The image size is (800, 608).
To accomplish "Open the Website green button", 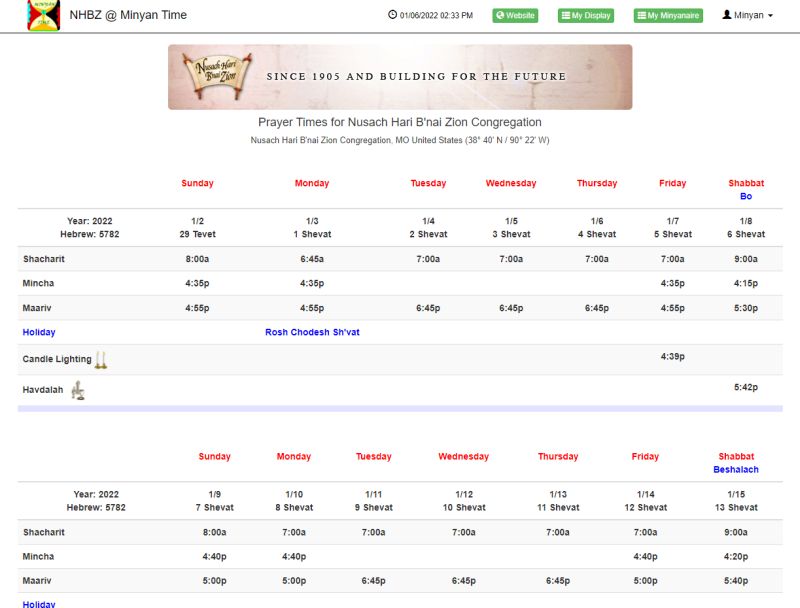I will point(515,15).
